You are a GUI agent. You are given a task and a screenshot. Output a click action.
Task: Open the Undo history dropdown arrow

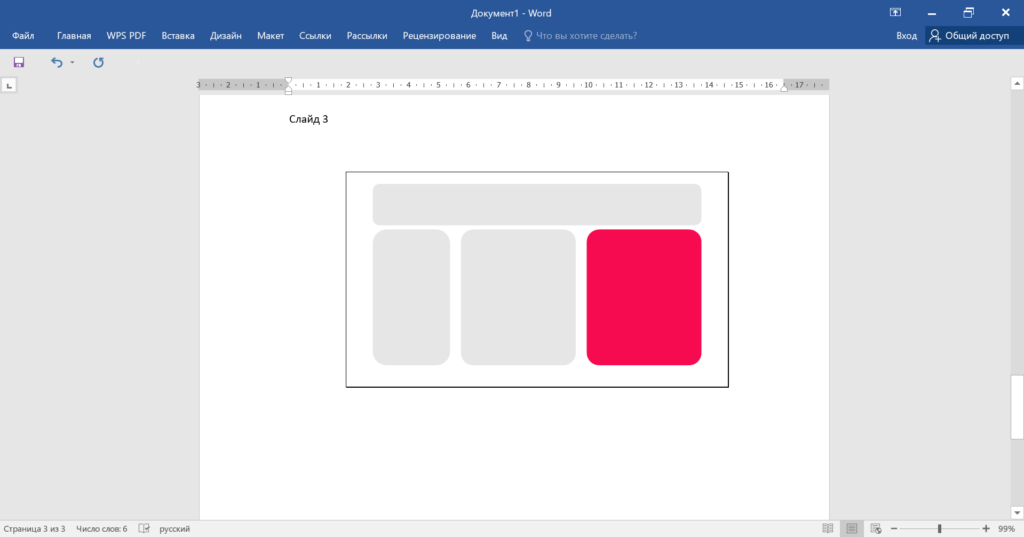pos(72,63)
